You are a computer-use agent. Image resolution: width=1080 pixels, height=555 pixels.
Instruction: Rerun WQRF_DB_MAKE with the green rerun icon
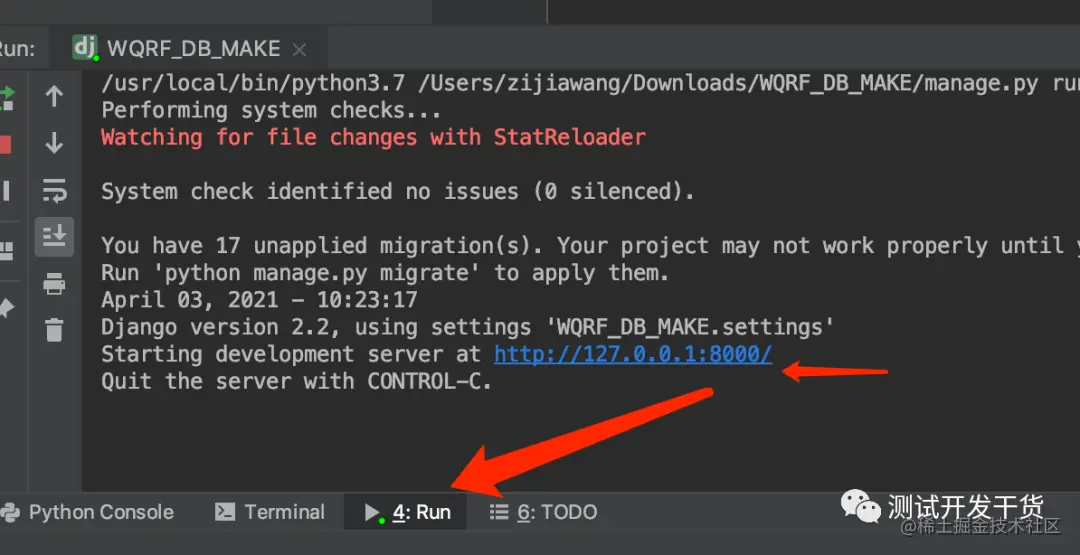pyautogui.click(x=6, y=98)
